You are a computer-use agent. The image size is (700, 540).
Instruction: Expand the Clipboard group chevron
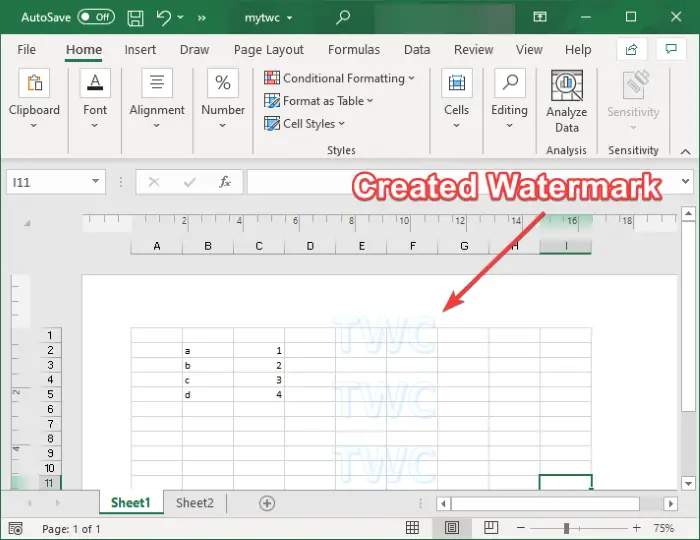[x=34, y=126]
